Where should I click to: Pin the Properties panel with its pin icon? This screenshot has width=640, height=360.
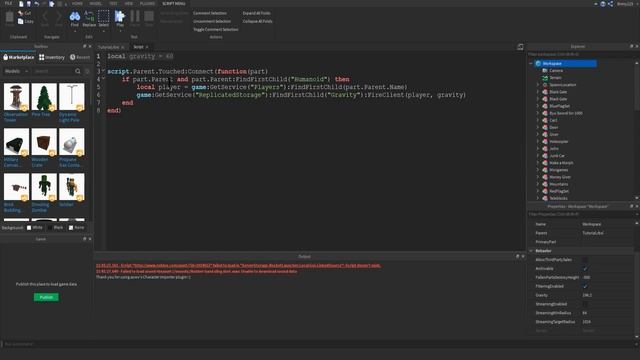pos(631,207)
